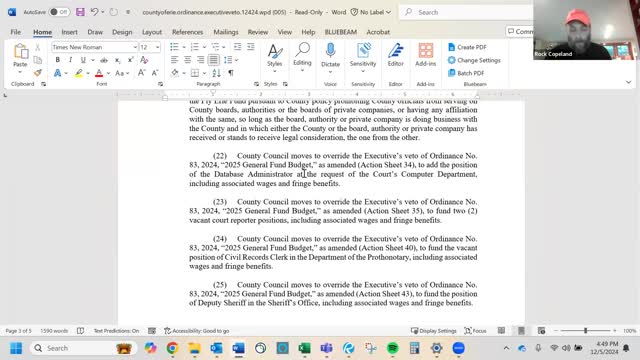Click Create PDF button
This screenshot has height=360, width=640.
point(467,47)
